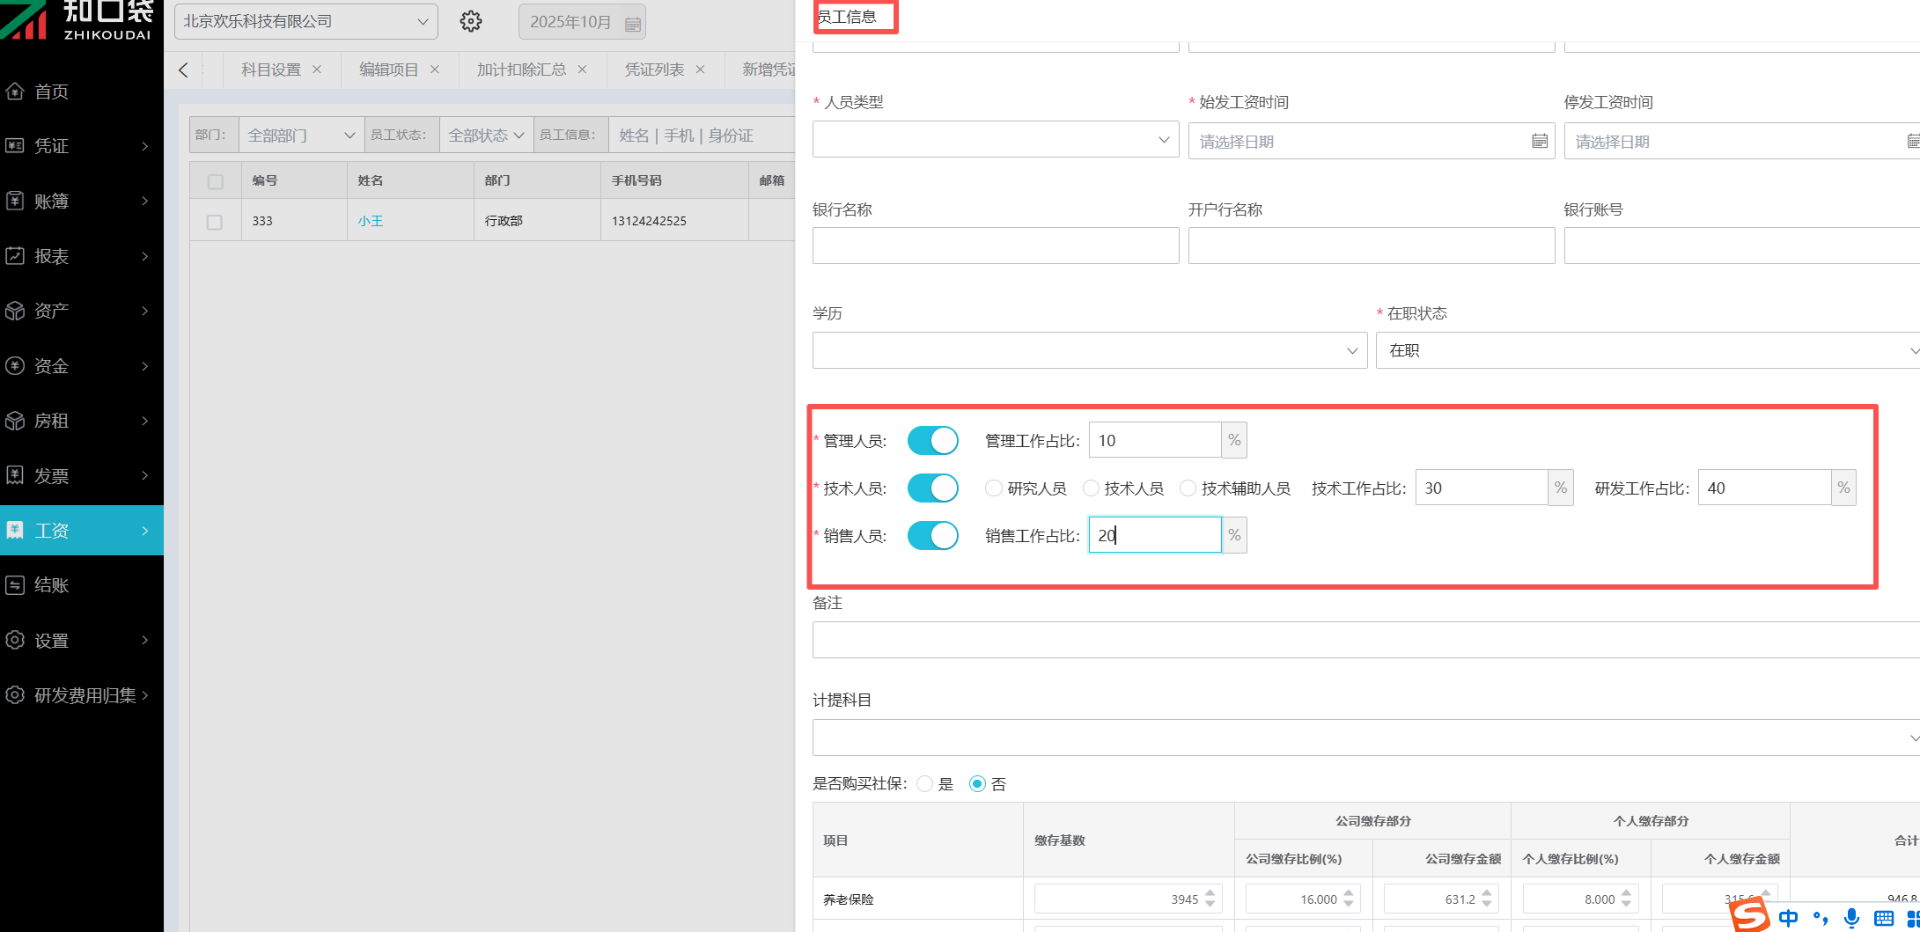Open the calendar icon in 始发工资时间 field
The image size is (1920, 932).
[x=1539, y=141]
